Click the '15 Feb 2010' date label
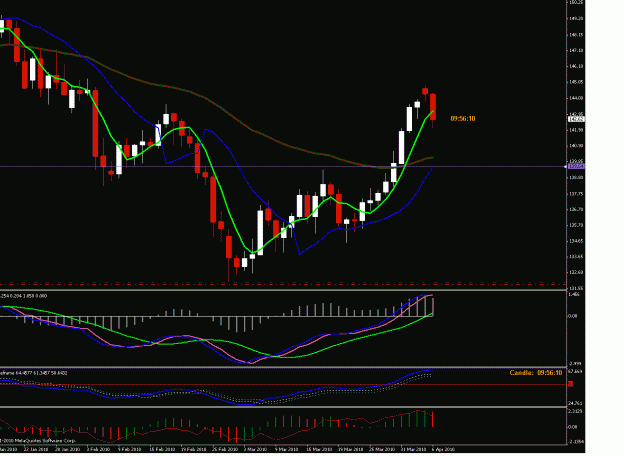This screenshot has width=625, height=456. click(162, 449)
